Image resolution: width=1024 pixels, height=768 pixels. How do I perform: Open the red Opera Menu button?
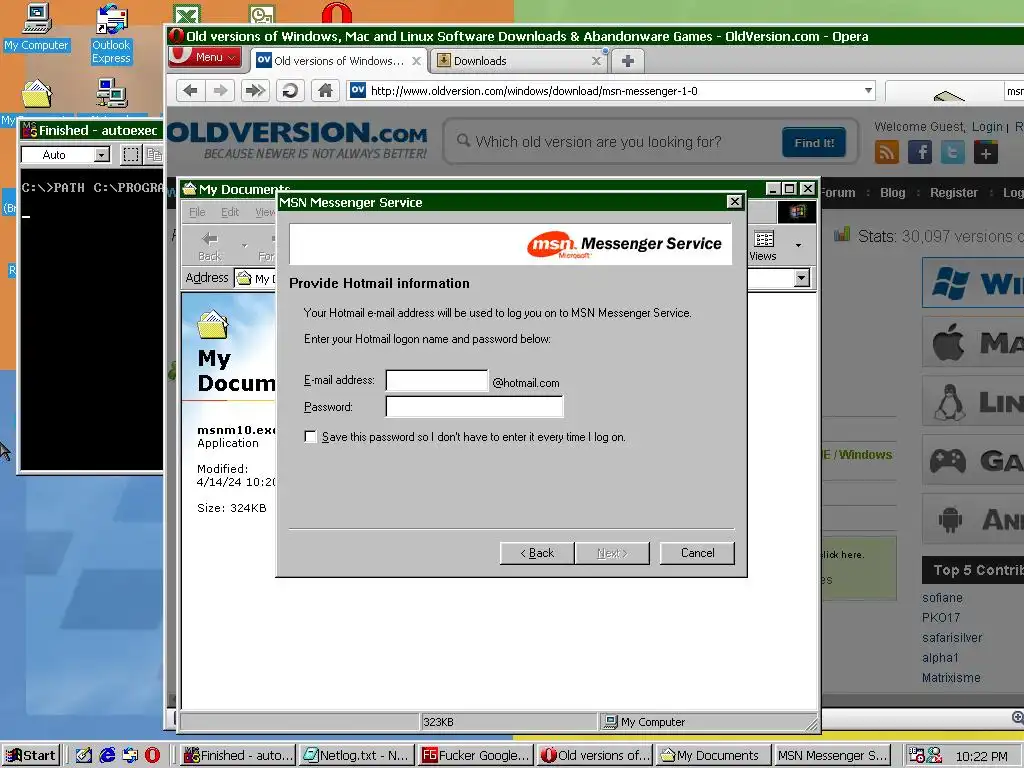(x=206, y=57)
